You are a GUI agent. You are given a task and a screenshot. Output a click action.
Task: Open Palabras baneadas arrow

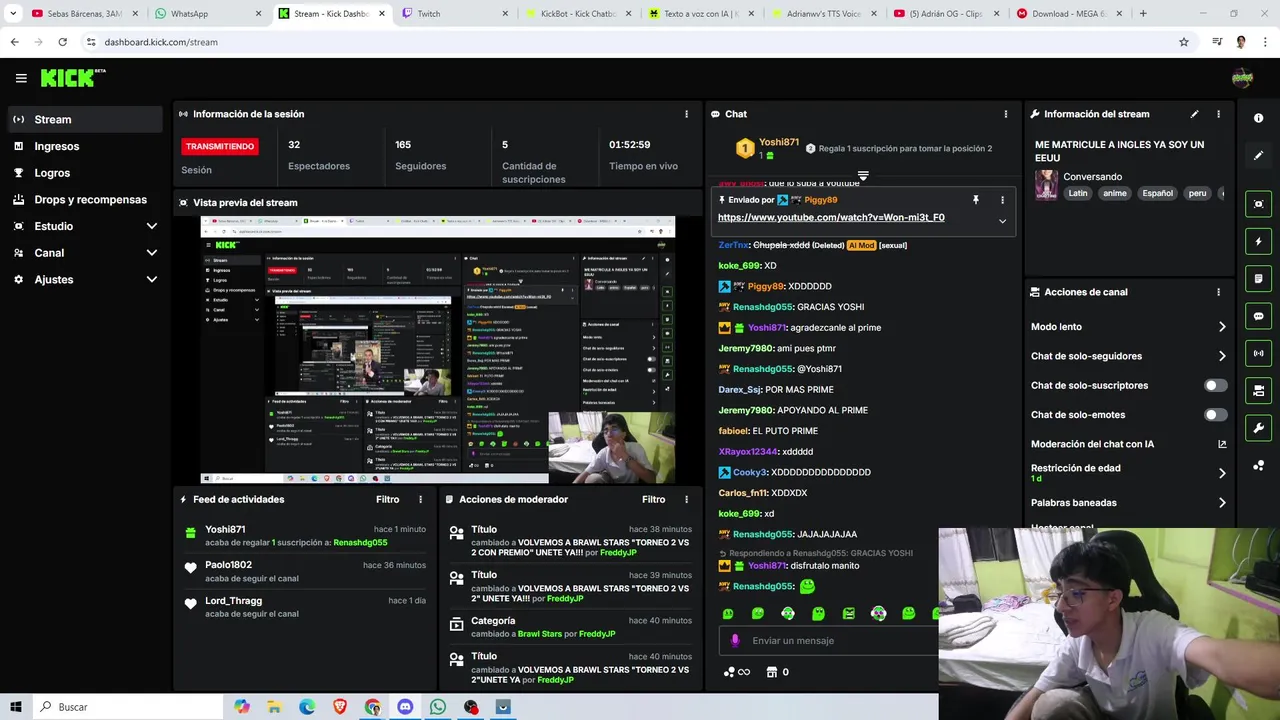(1222, 503)
